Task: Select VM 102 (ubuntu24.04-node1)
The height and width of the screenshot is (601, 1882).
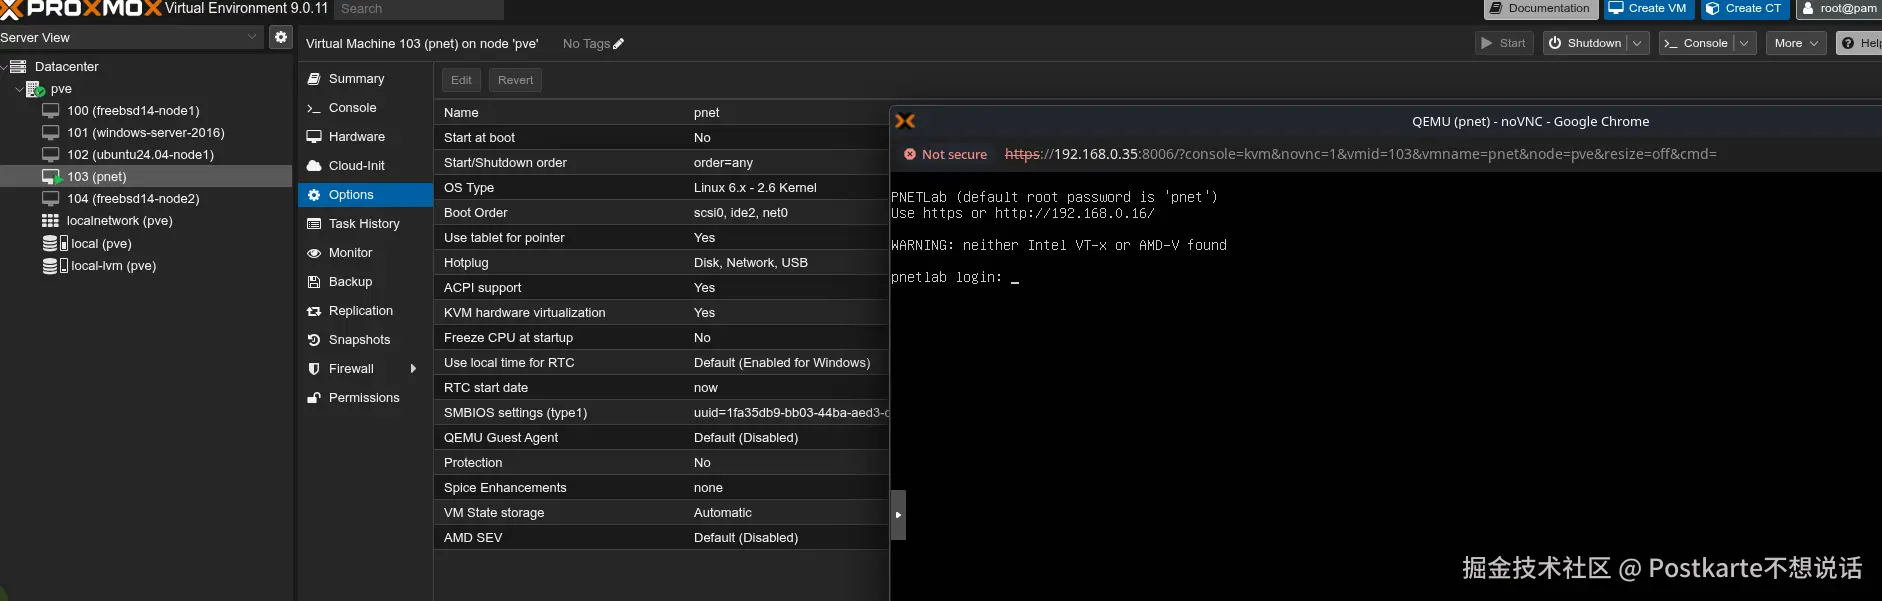Action: click(140, 155)
